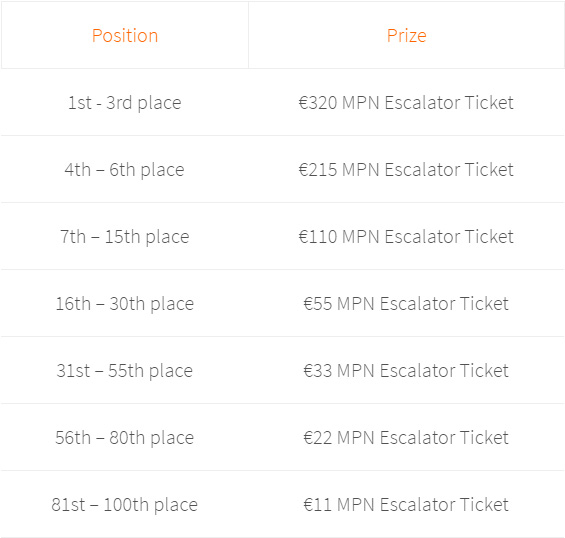Screen dimensions: 565x538
Task: Click the €11 MPN Escalator Ticket text
Action: (406, 504)
